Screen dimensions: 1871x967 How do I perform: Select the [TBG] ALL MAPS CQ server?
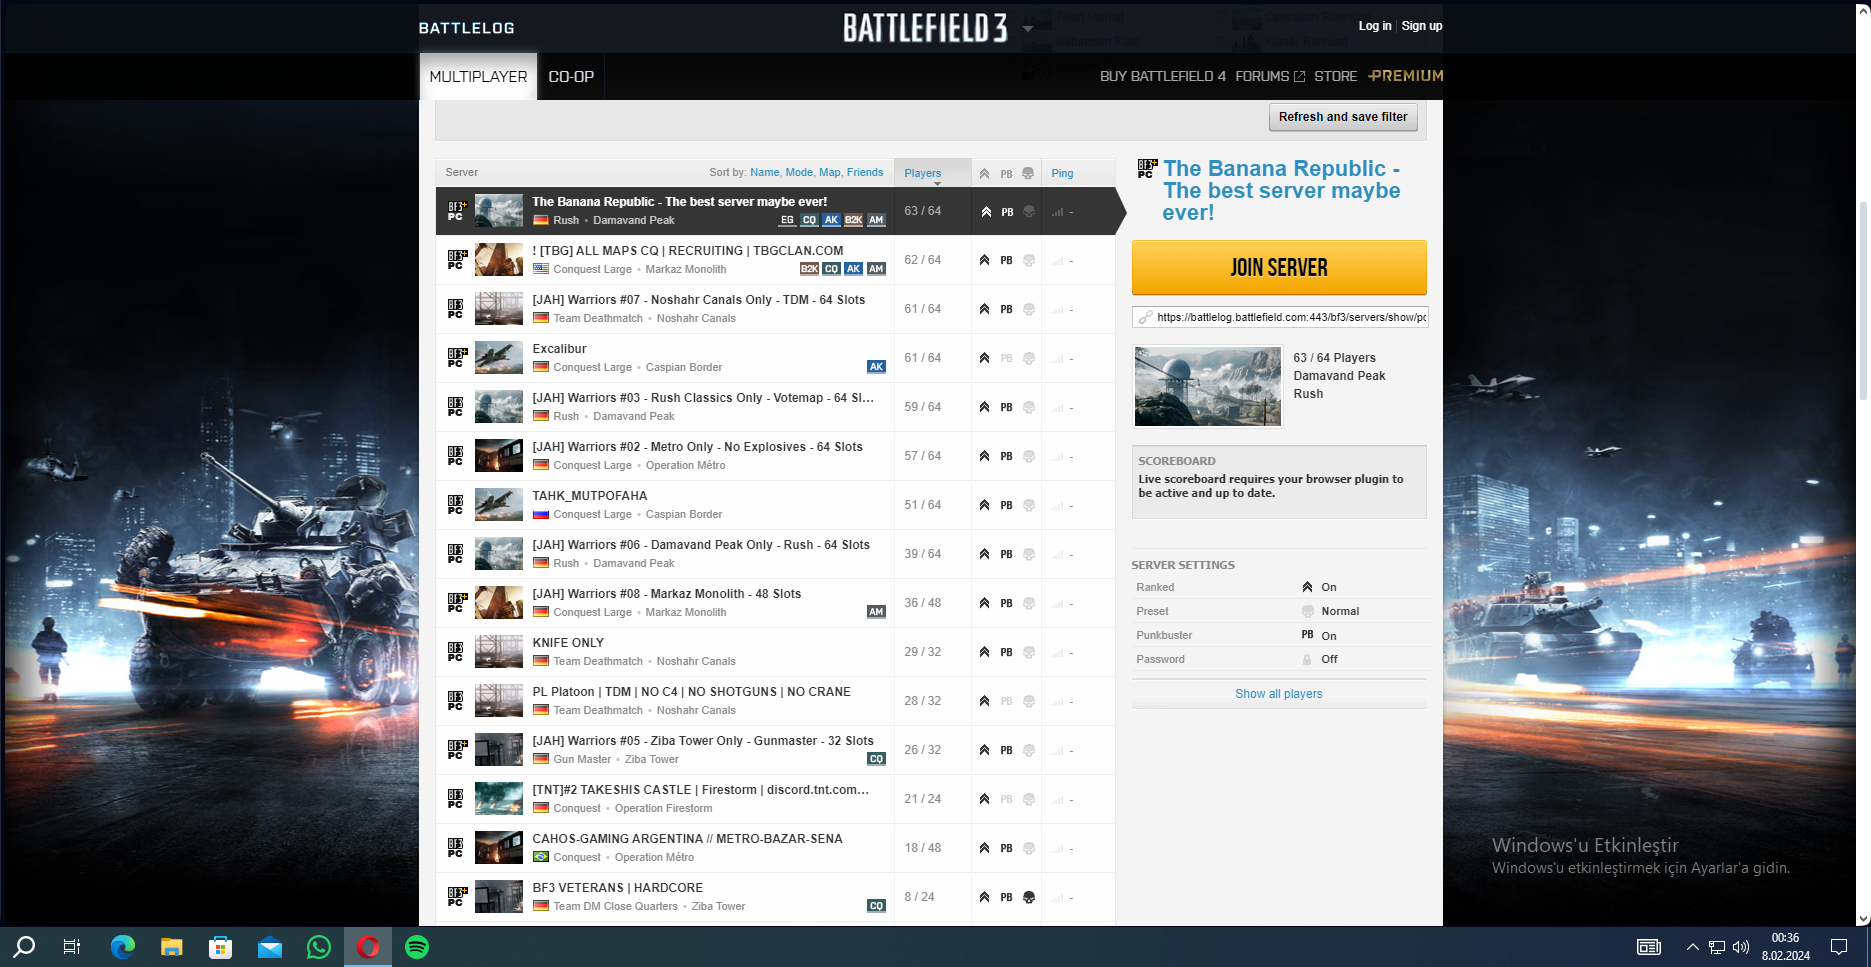click(x=775, y=260)
